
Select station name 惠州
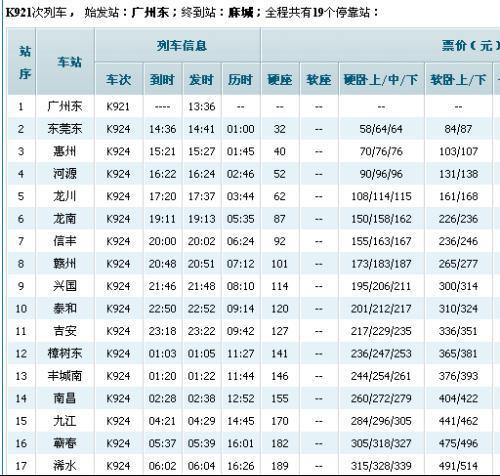pyautogui.click(x=65, y=151)
